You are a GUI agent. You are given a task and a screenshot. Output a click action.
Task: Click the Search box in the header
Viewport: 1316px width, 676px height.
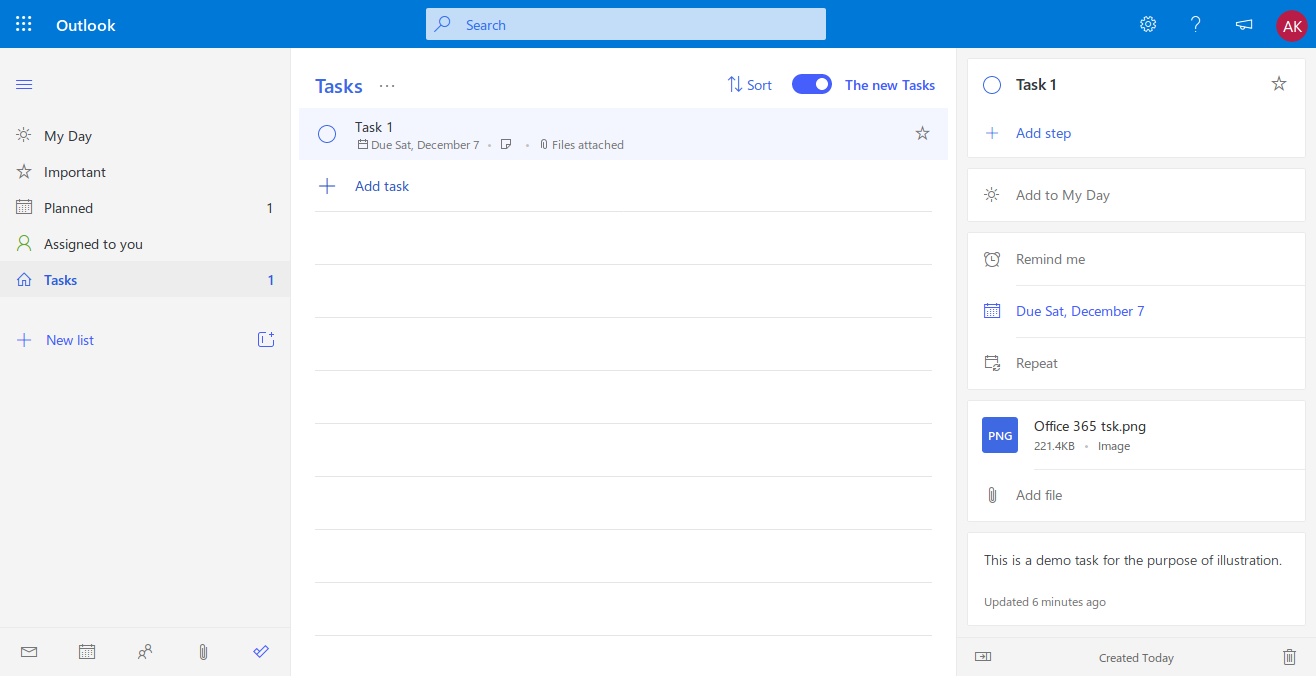(x=626, y=24)
